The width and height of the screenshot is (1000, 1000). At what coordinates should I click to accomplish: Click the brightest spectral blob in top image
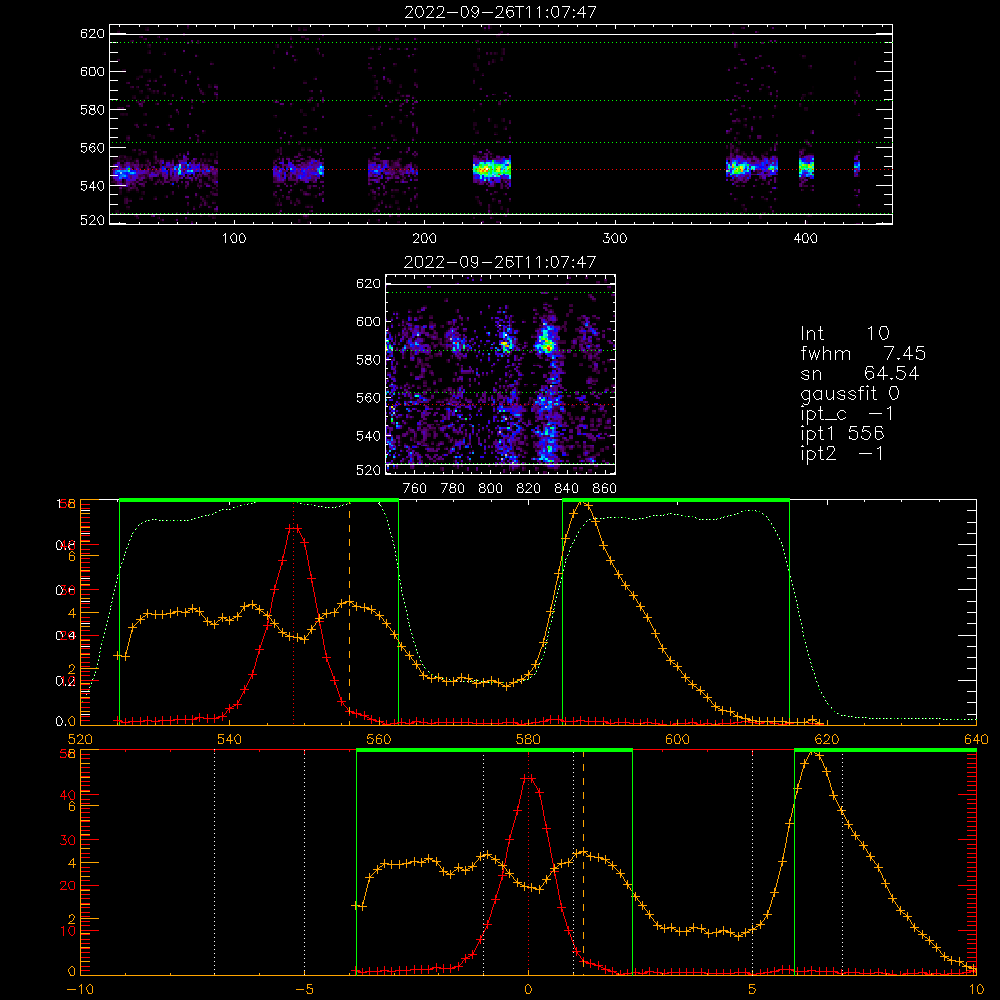coord(491,170)
